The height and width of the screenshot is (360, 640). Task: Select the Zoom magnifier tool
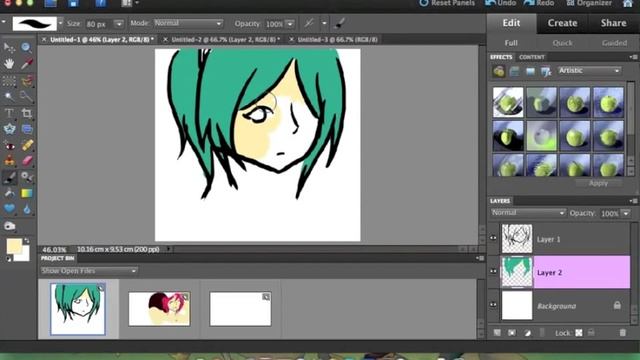[x=26, y=48]
